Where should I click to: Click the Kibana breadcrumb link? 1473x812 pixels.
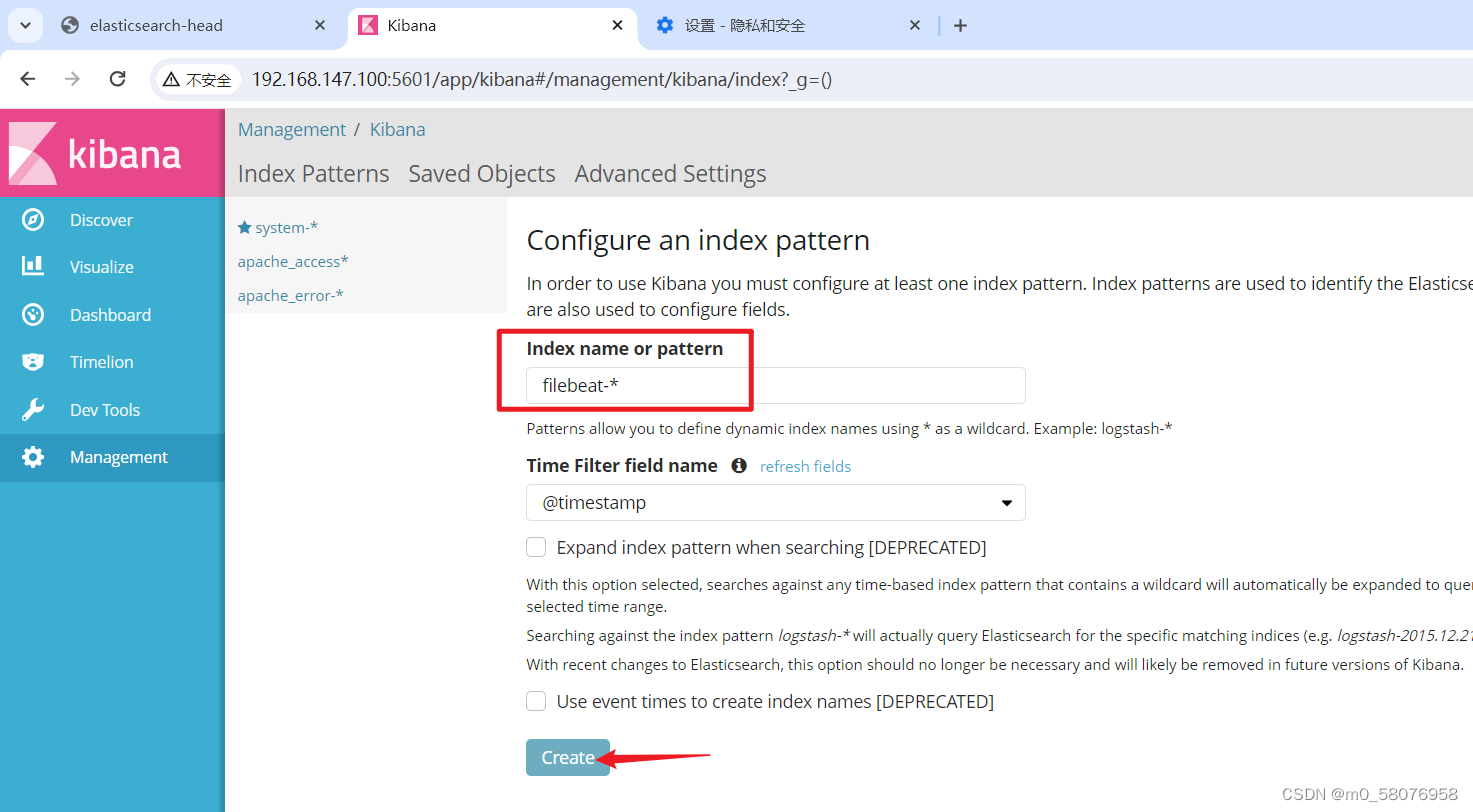(x=398, y=130)
